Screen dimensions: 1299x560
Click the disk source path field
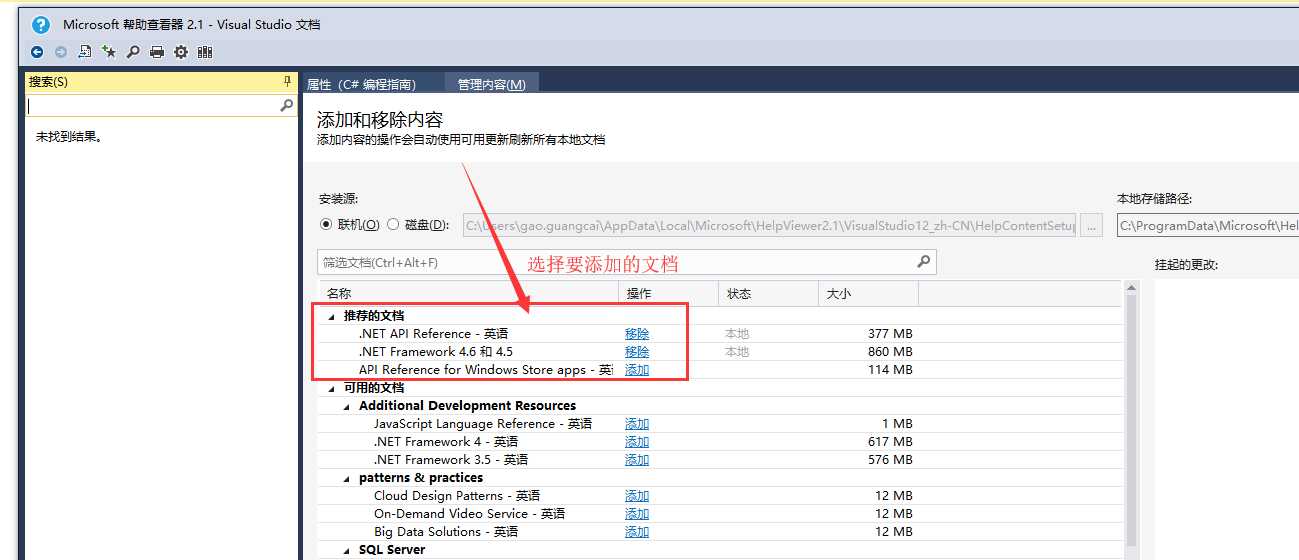tap(769, 225)
